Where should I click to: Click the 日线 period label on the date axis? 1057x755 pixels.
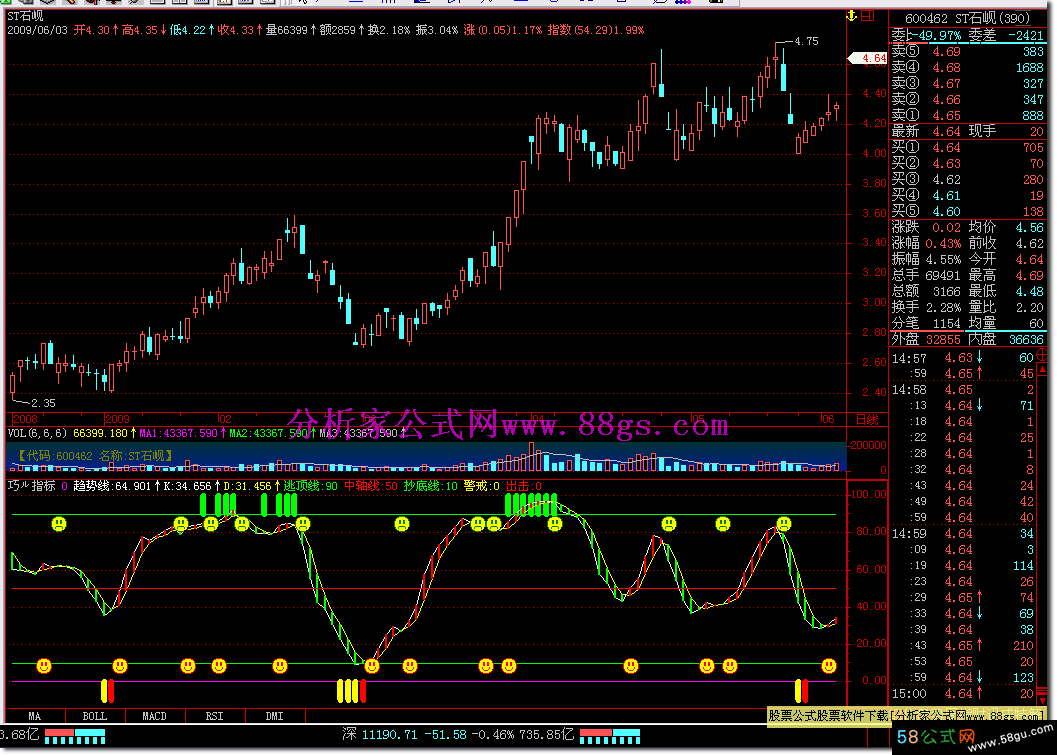[867, 419]
